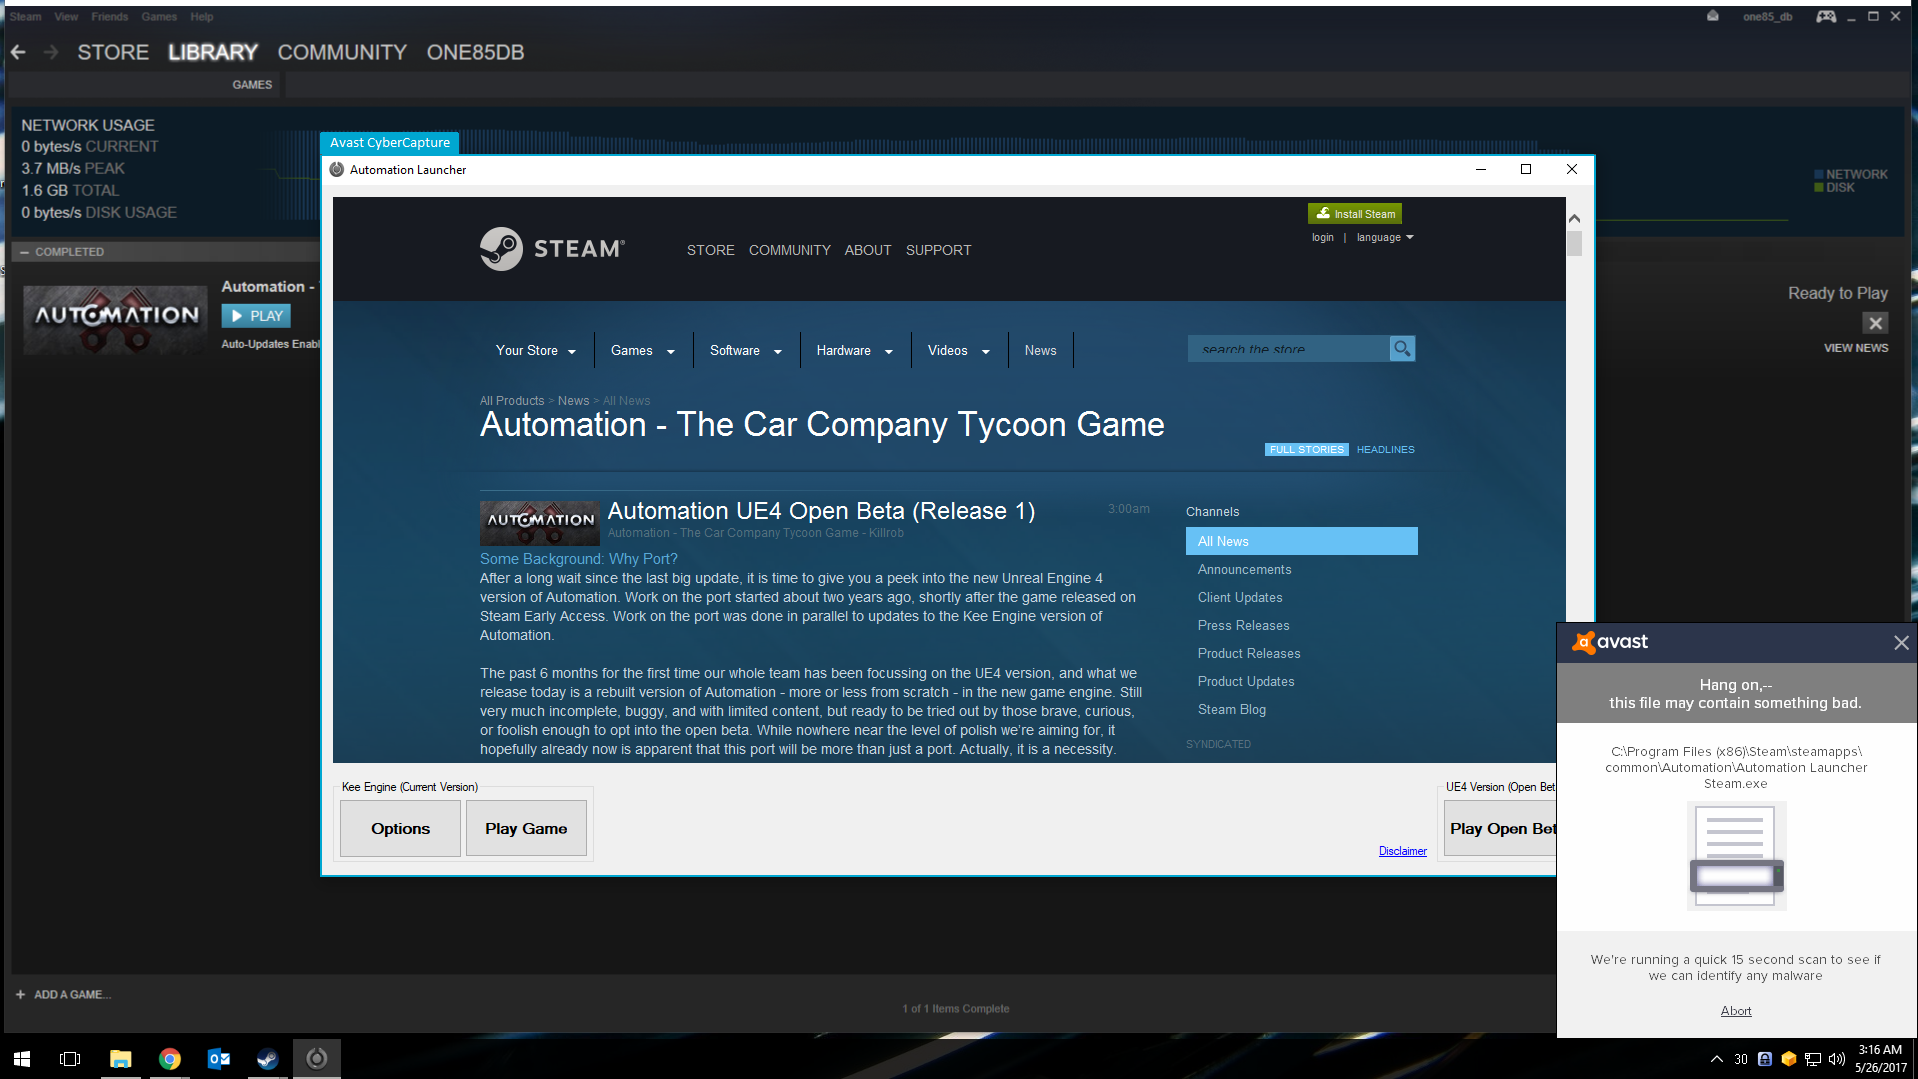Dismiss the Ready to Play notification X
Viewport: 1918px width, 1079px height.
tap(1875, 323)
